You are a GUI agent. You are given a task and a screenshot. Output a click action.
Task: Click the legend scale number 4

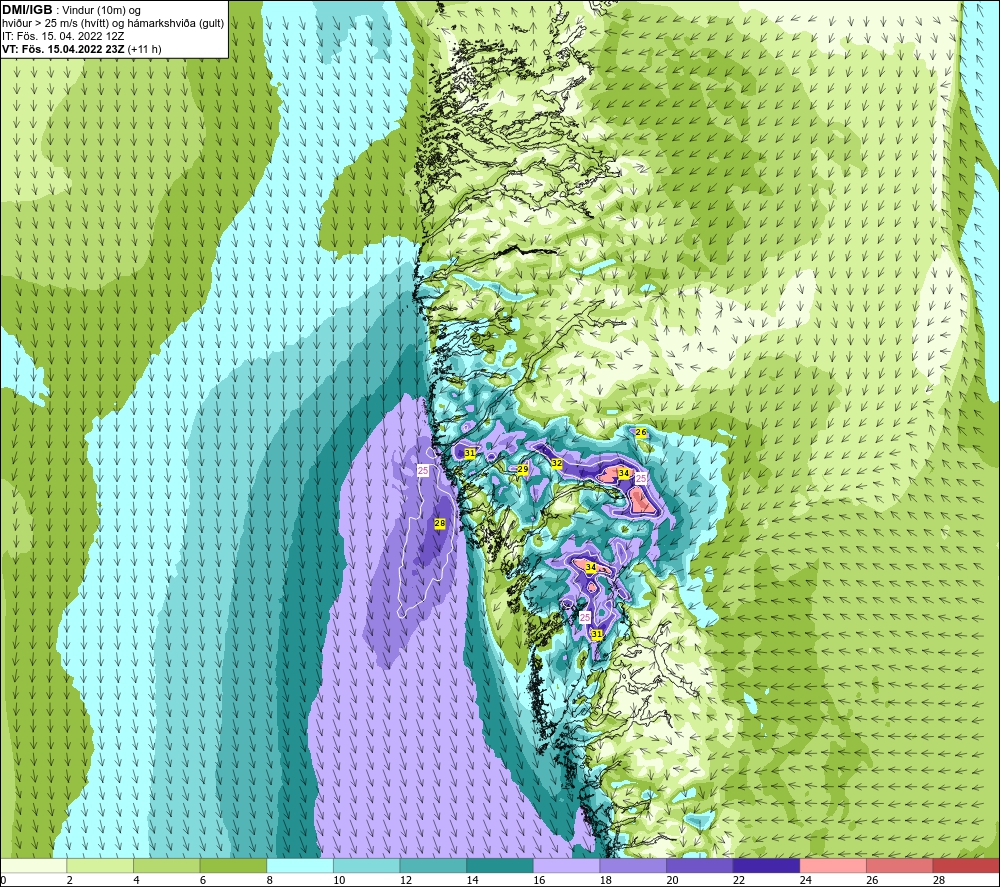[x=136, y=880]
